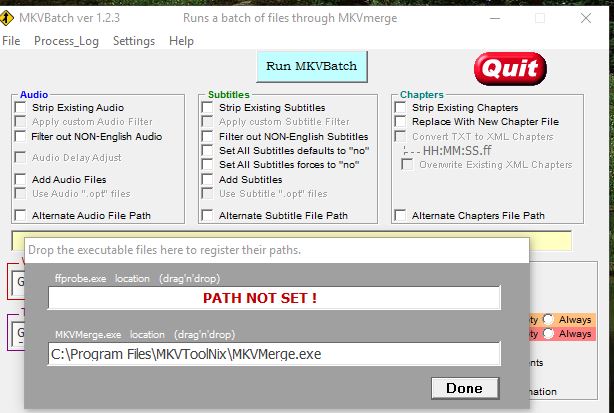The height and width of the screenshot is (413, 614).
Task: Click the 'MKVMerge.exe location (drag'n'drop)' label
Action: point(145,334)
